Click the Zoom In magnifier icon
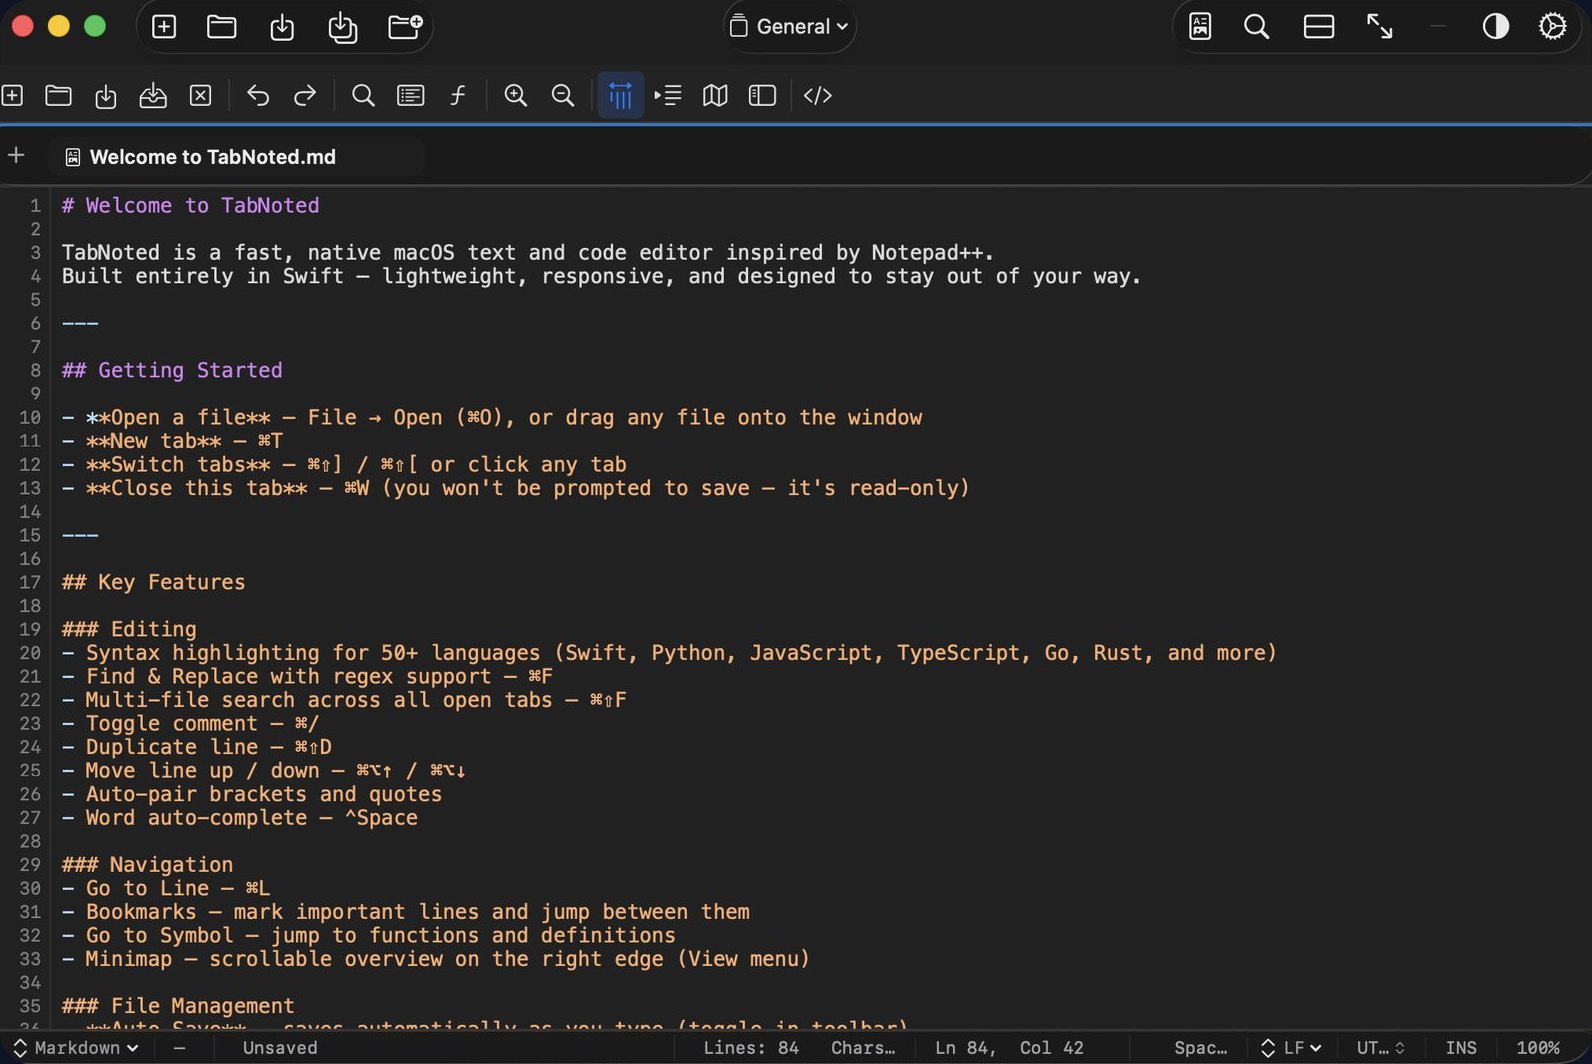 coord(516,95)
